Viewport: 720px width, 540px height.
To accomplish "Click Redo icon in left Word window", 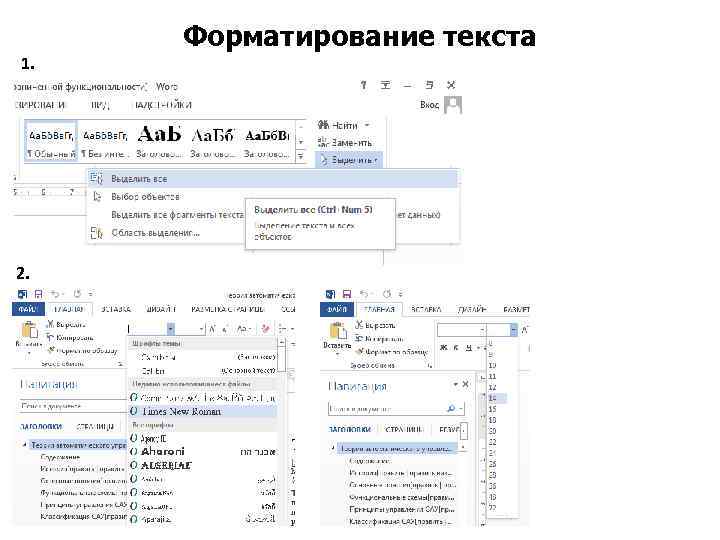I will pos(77,294).
